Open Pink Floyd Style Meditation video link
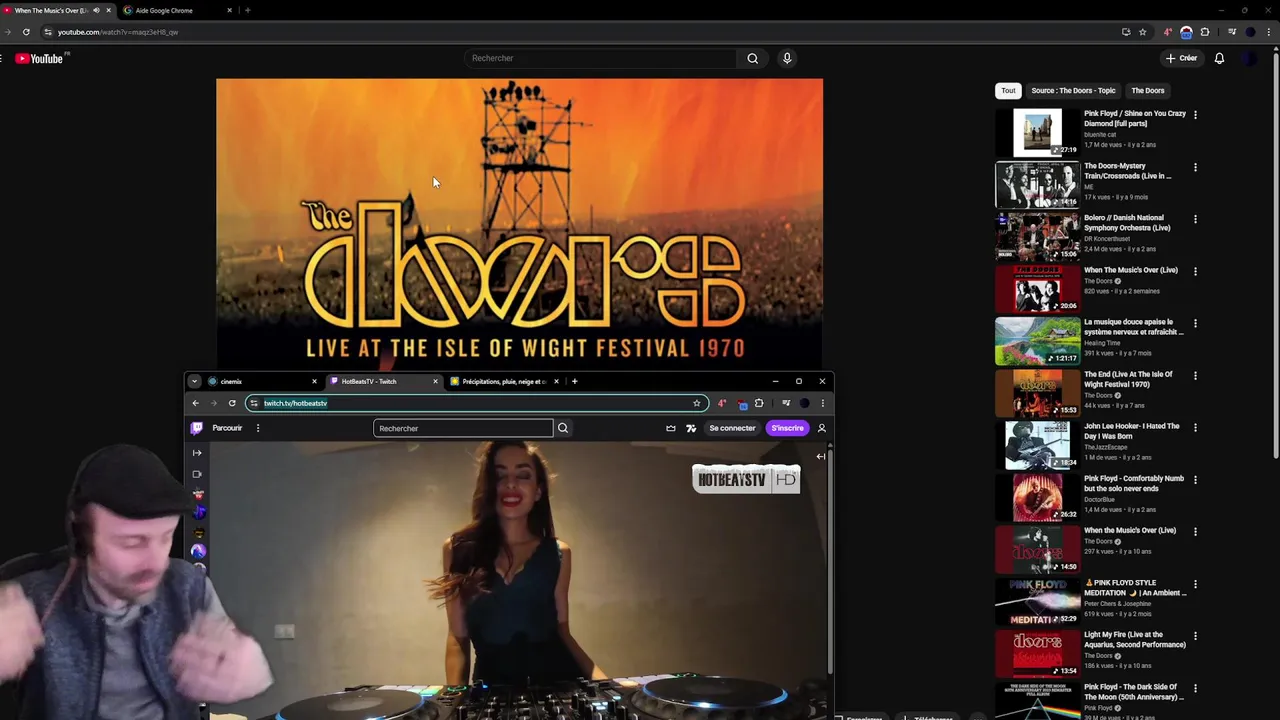The height and width of the screenshot is (720, 1280). tap(1135, 587)
